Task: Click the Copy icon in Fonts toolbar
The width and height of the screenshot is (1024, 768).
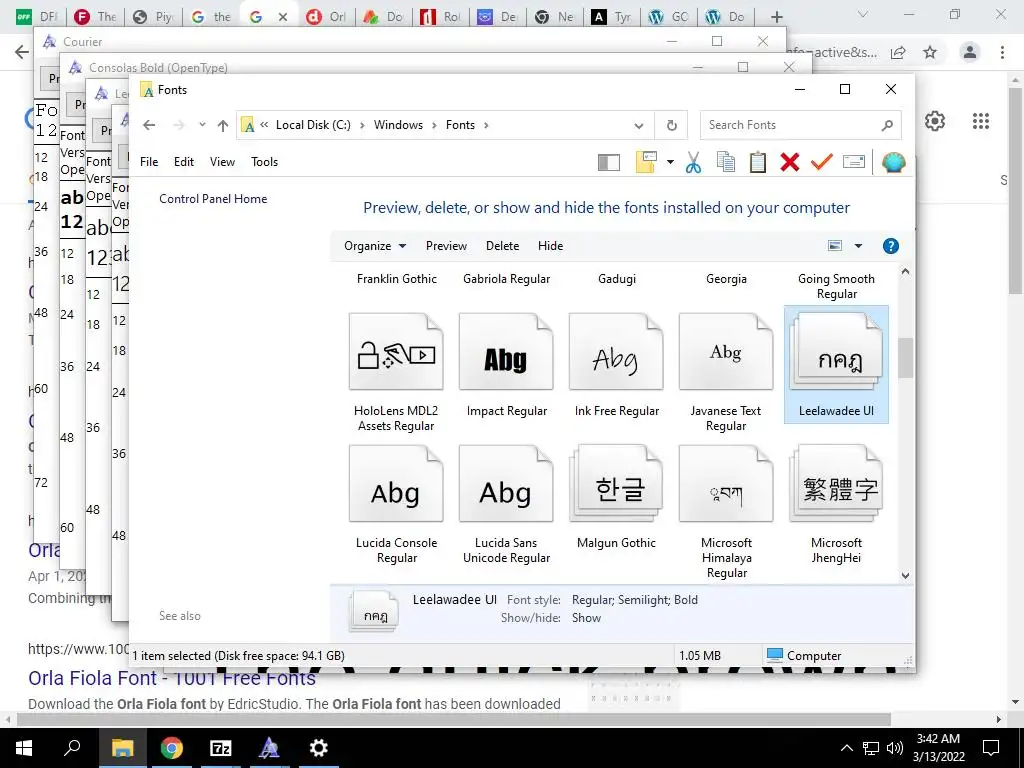Action: (726, 162)
